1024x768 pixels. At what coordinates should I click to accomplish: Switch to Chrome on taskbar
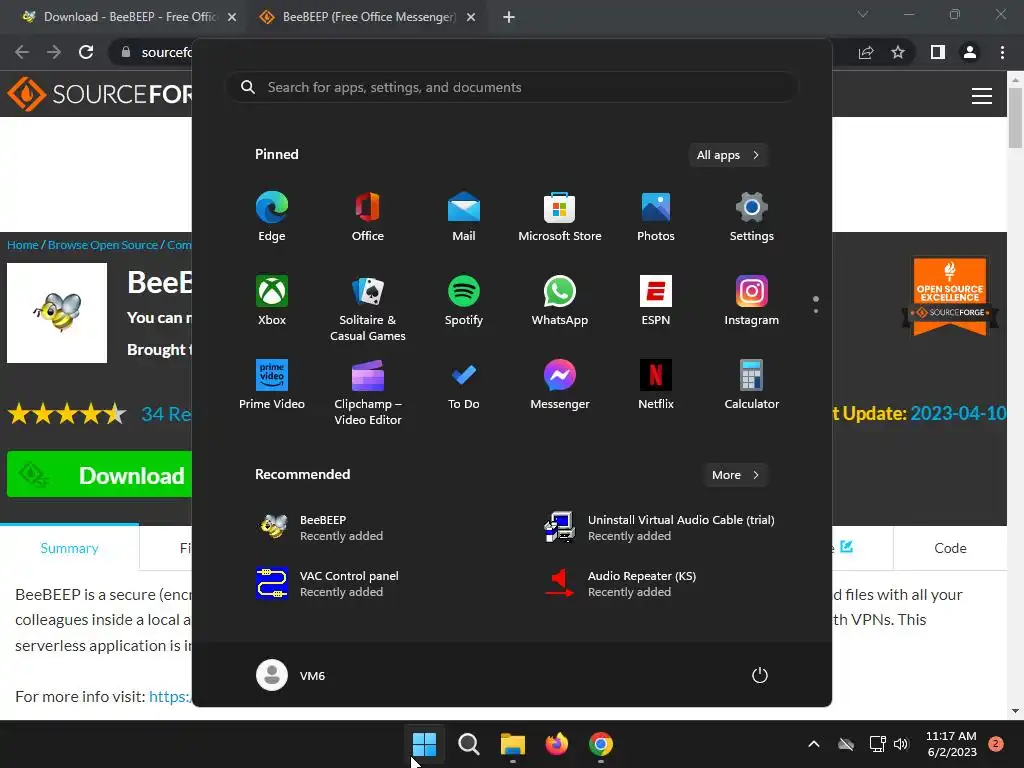tap(601, 744)
